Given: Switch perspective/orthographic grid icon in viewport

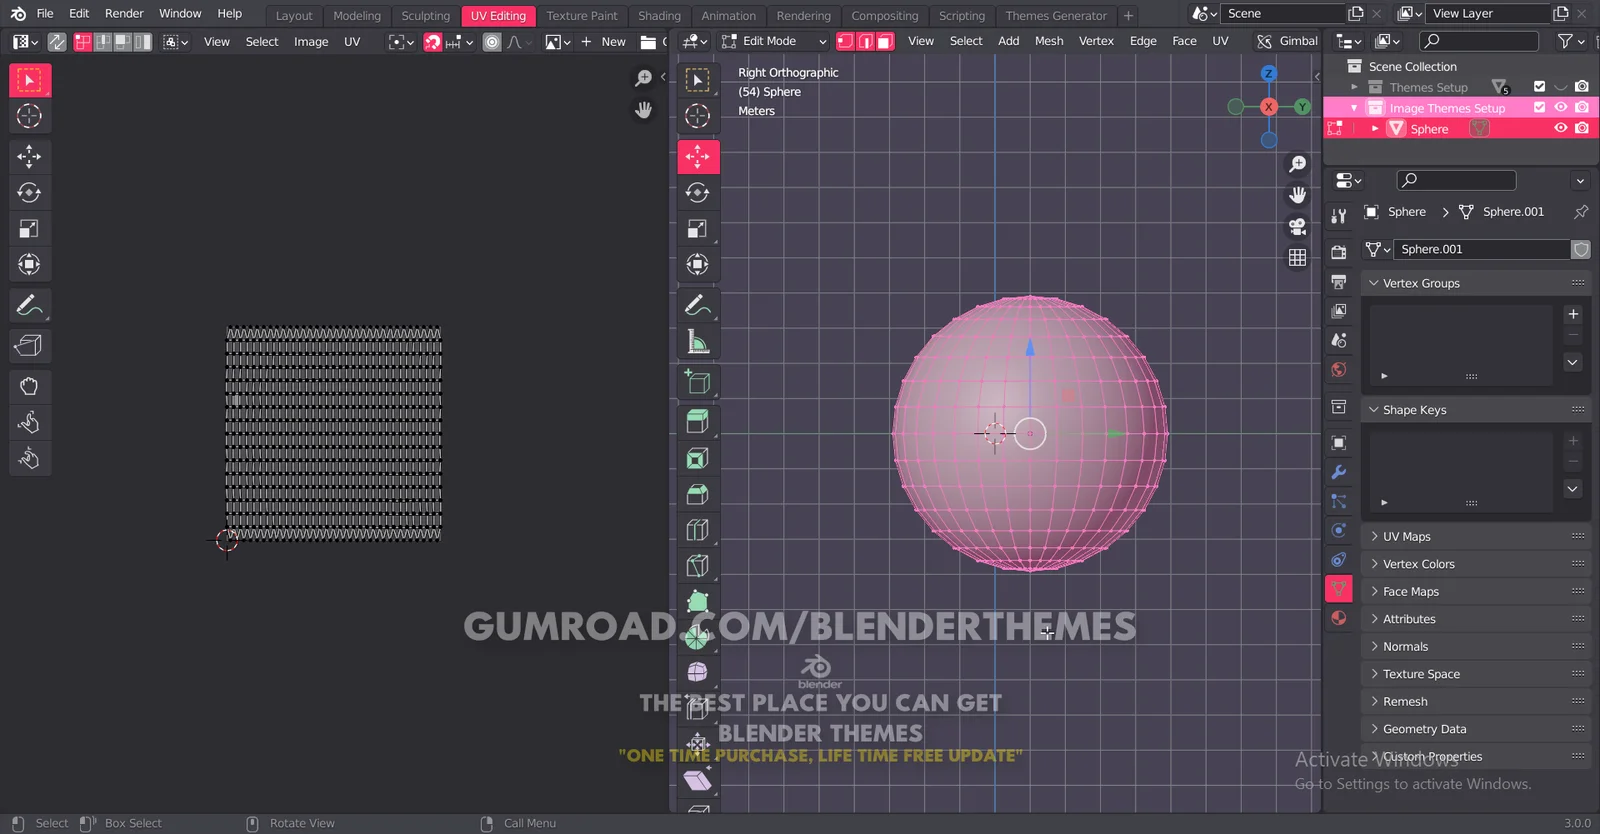Looking at the screenshot, I should tap(1297, 257).
